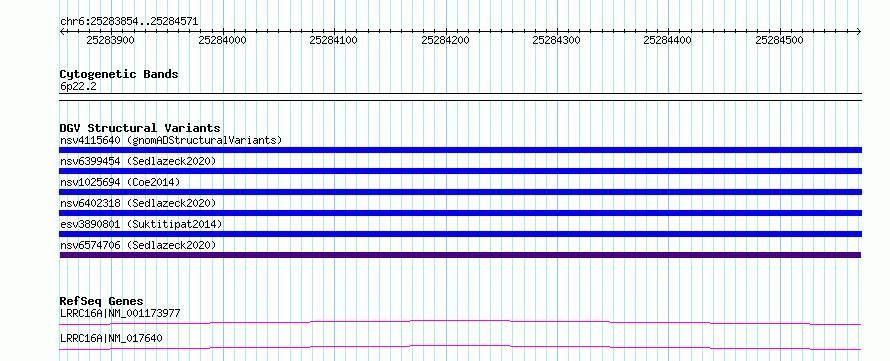The width and height of the screenshot is (890, 361).
Task: Click the blue bar for nsv1025694
Action: tap(460, 192)
